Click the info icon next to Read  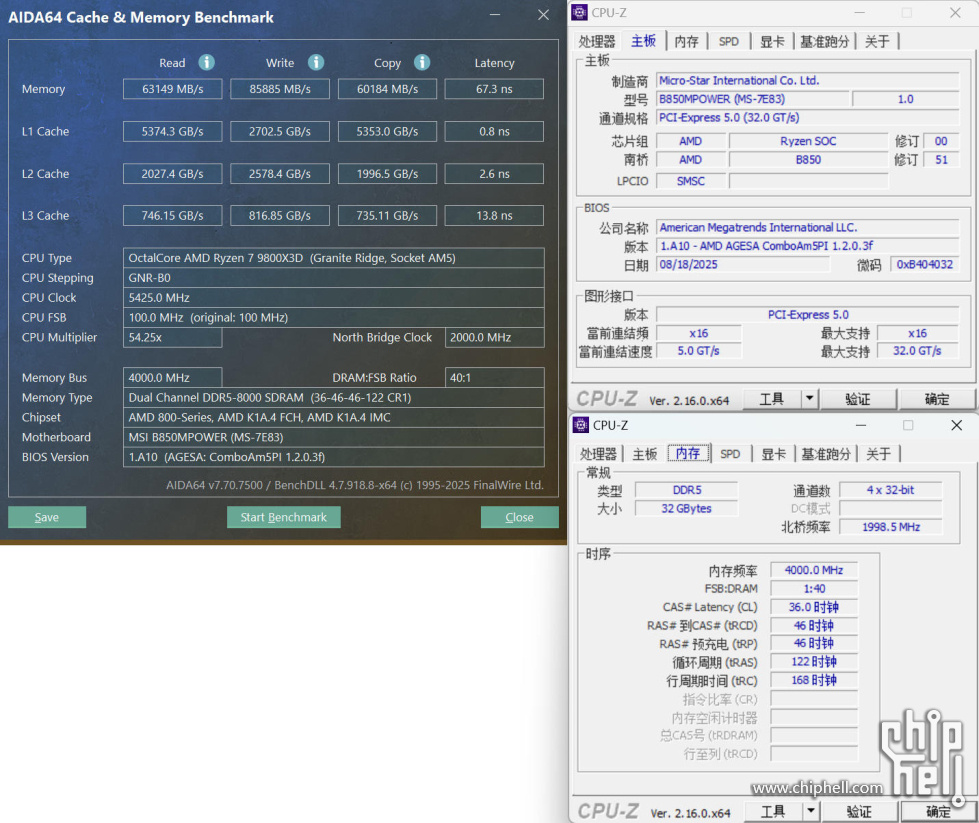206,63
